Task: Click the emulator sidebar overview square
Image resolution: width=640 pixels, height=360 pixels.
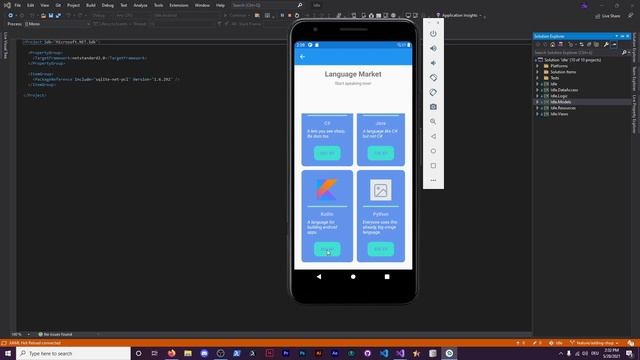Action: point(433,166)
